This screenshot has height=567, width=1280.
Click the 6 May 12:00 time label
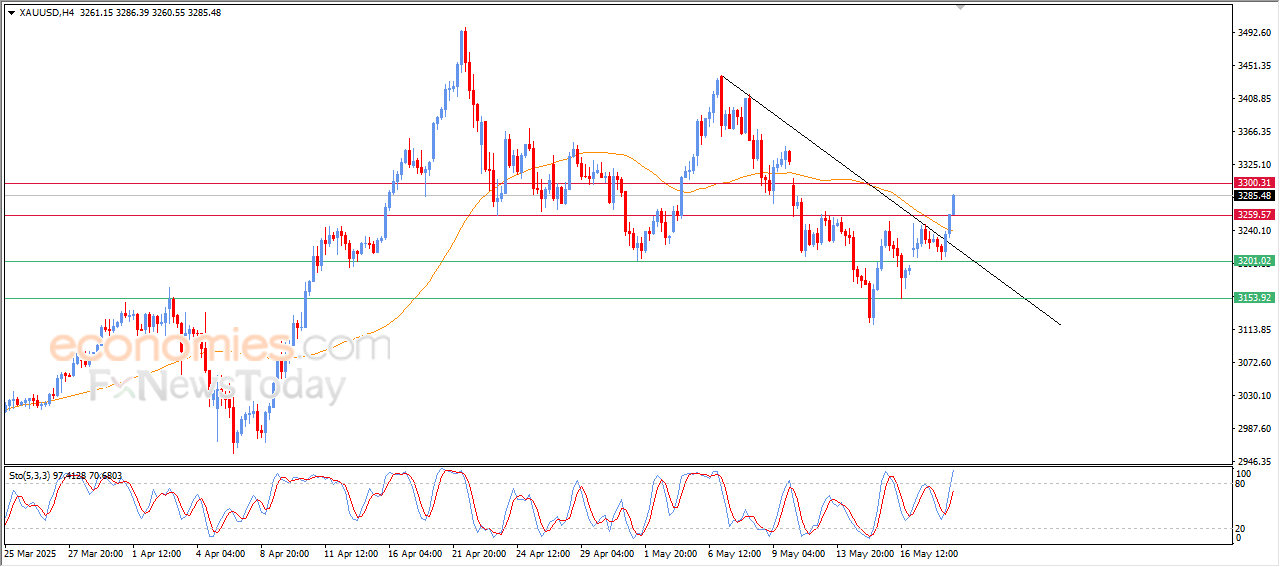tap(736, 553)
